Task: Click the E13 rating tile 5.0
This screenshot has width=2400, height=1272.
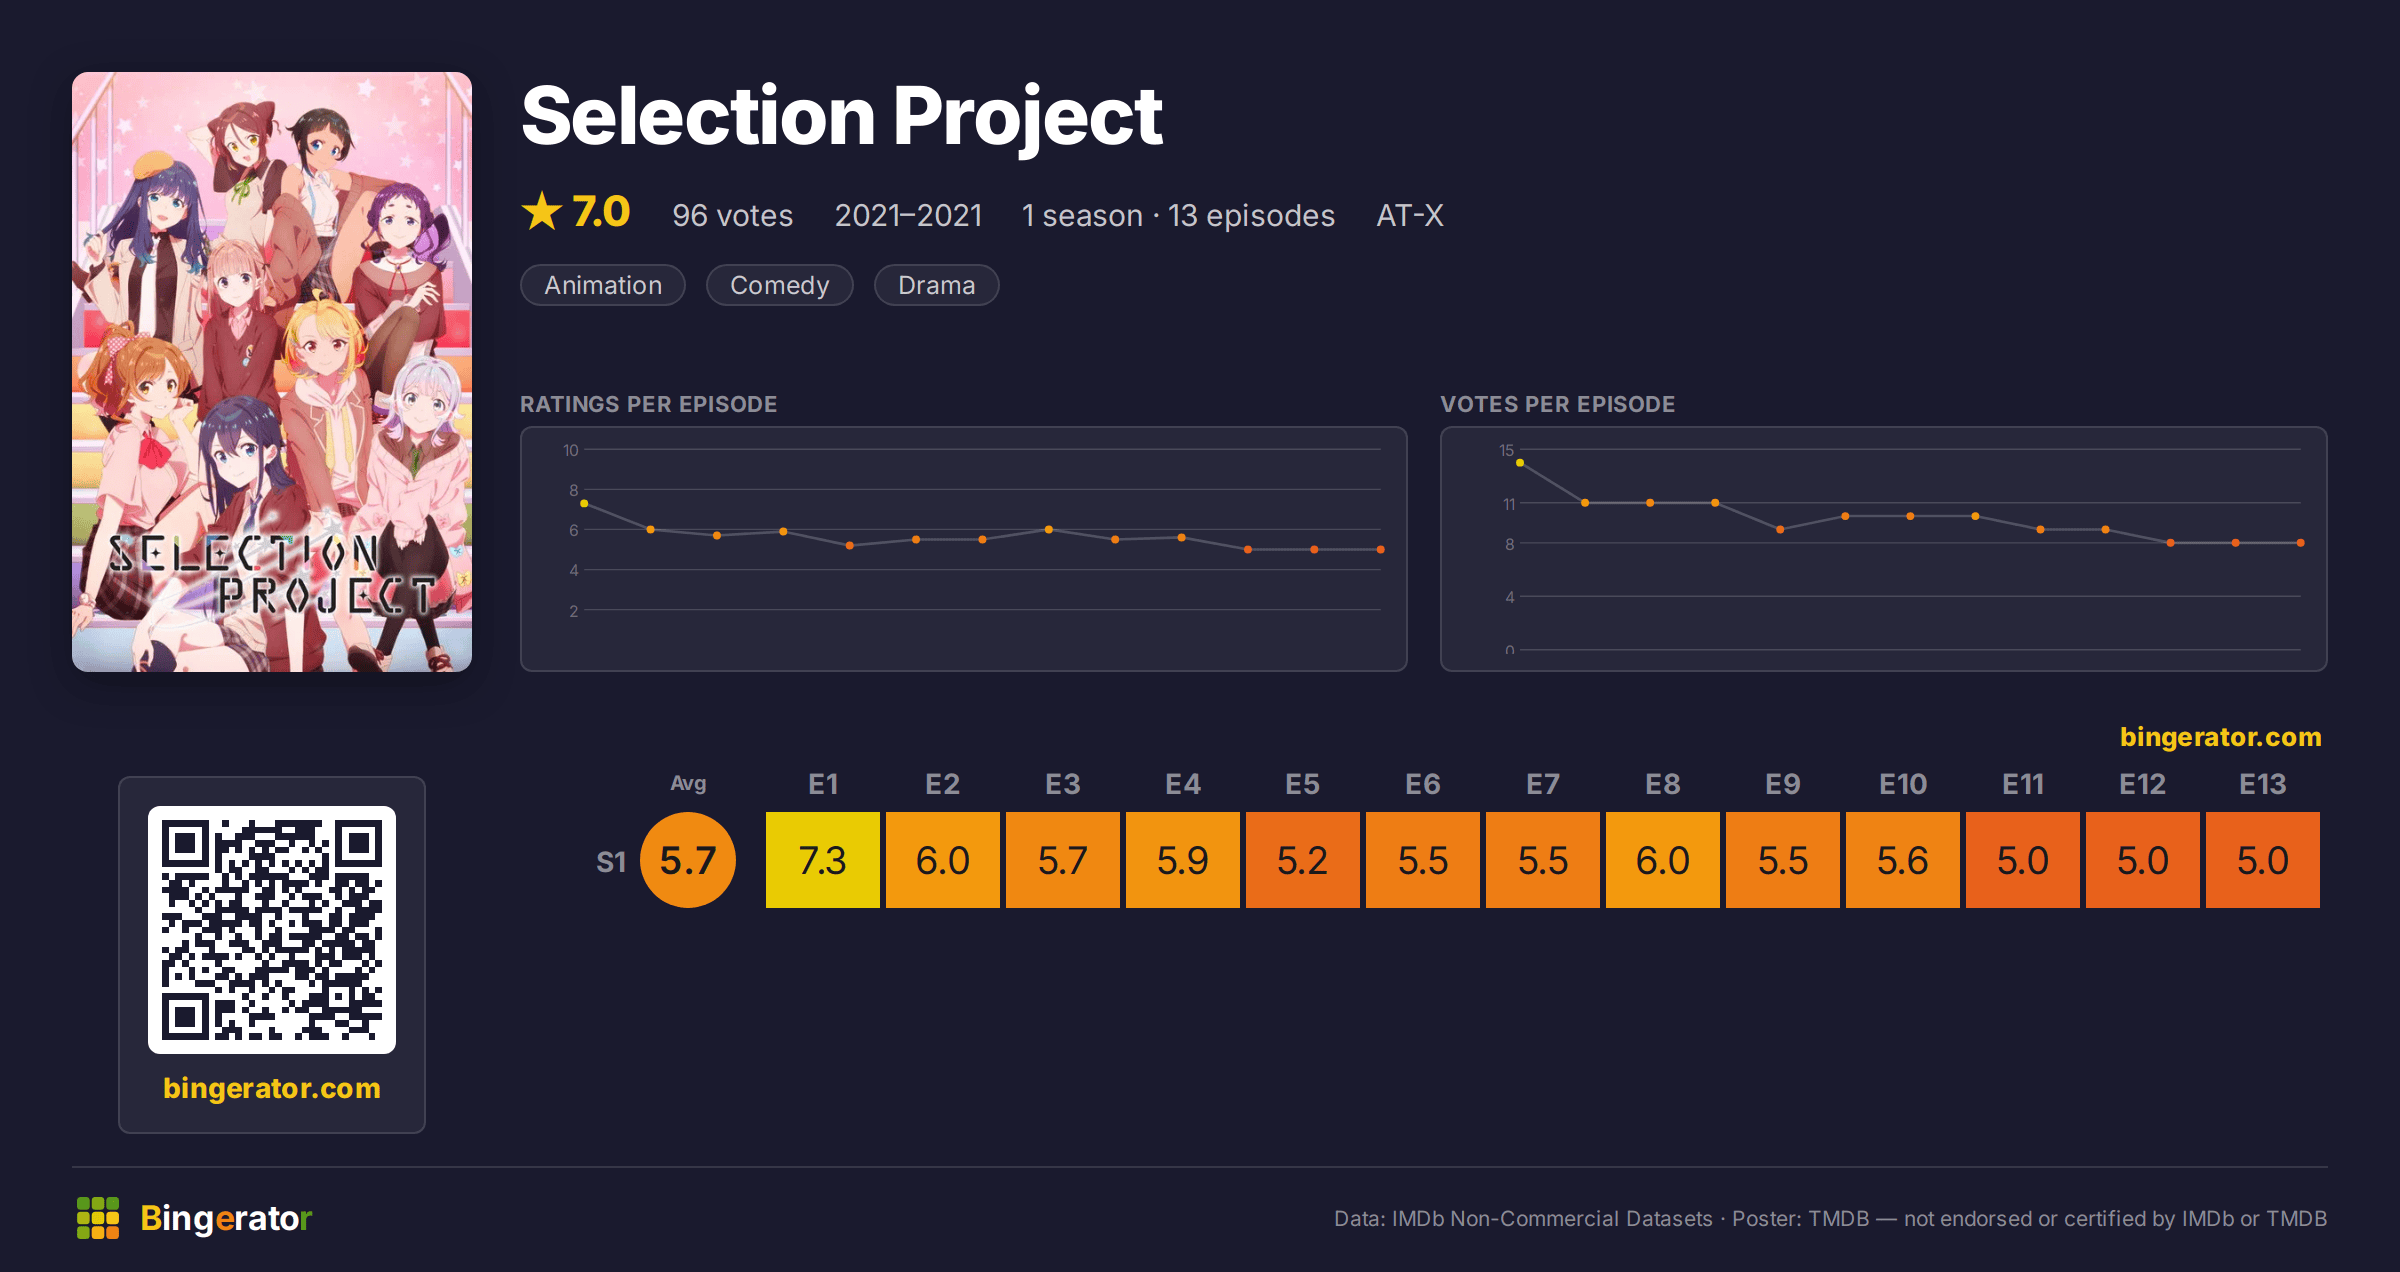Action: coord(2263,860)
